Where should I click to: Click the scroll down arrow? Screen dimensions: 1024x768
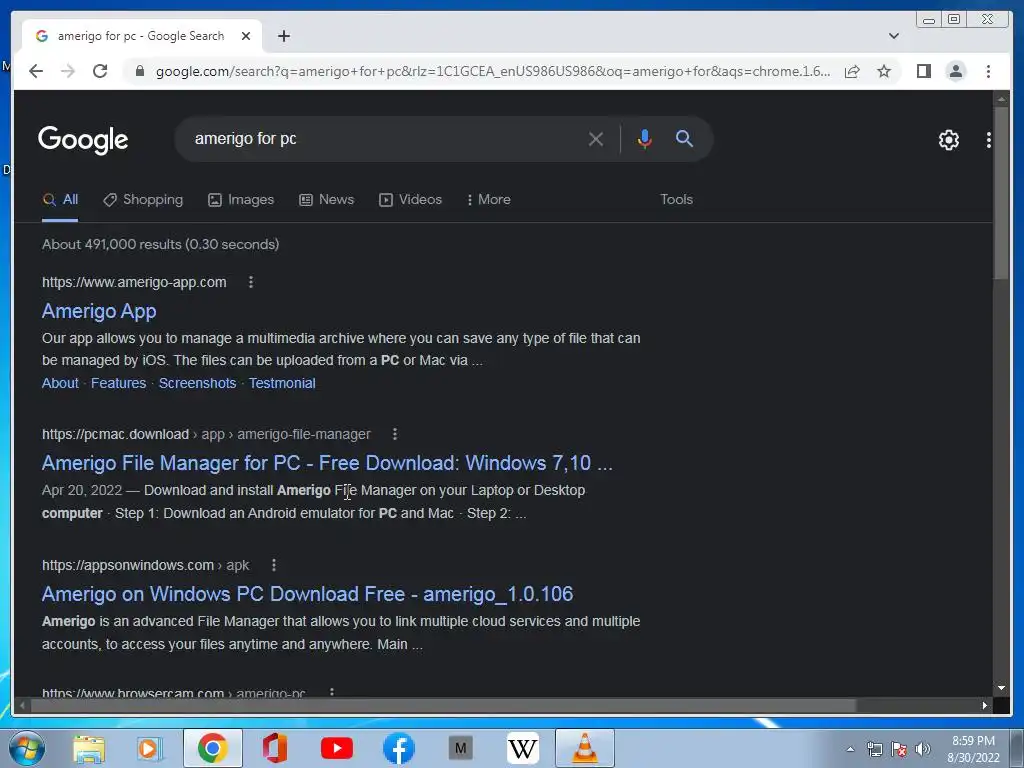point(1000,688)
